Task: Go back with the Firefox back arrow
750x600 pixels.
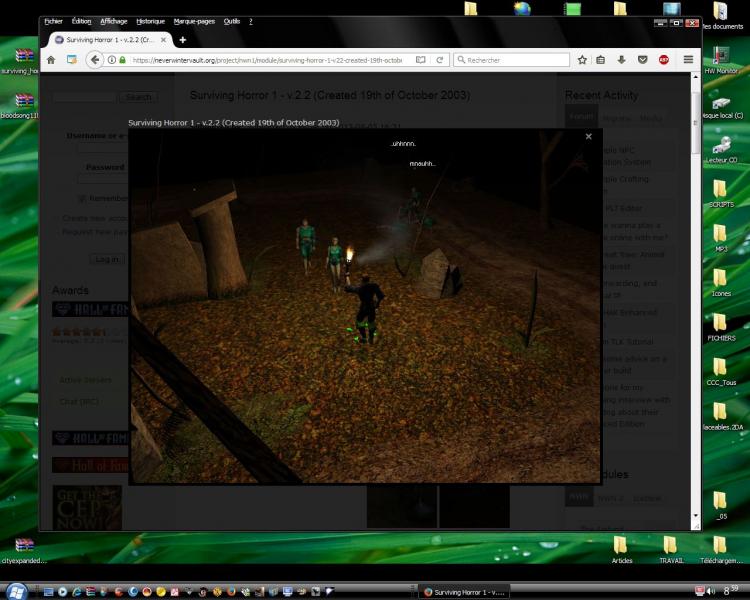Action: [x=95, y=60]
